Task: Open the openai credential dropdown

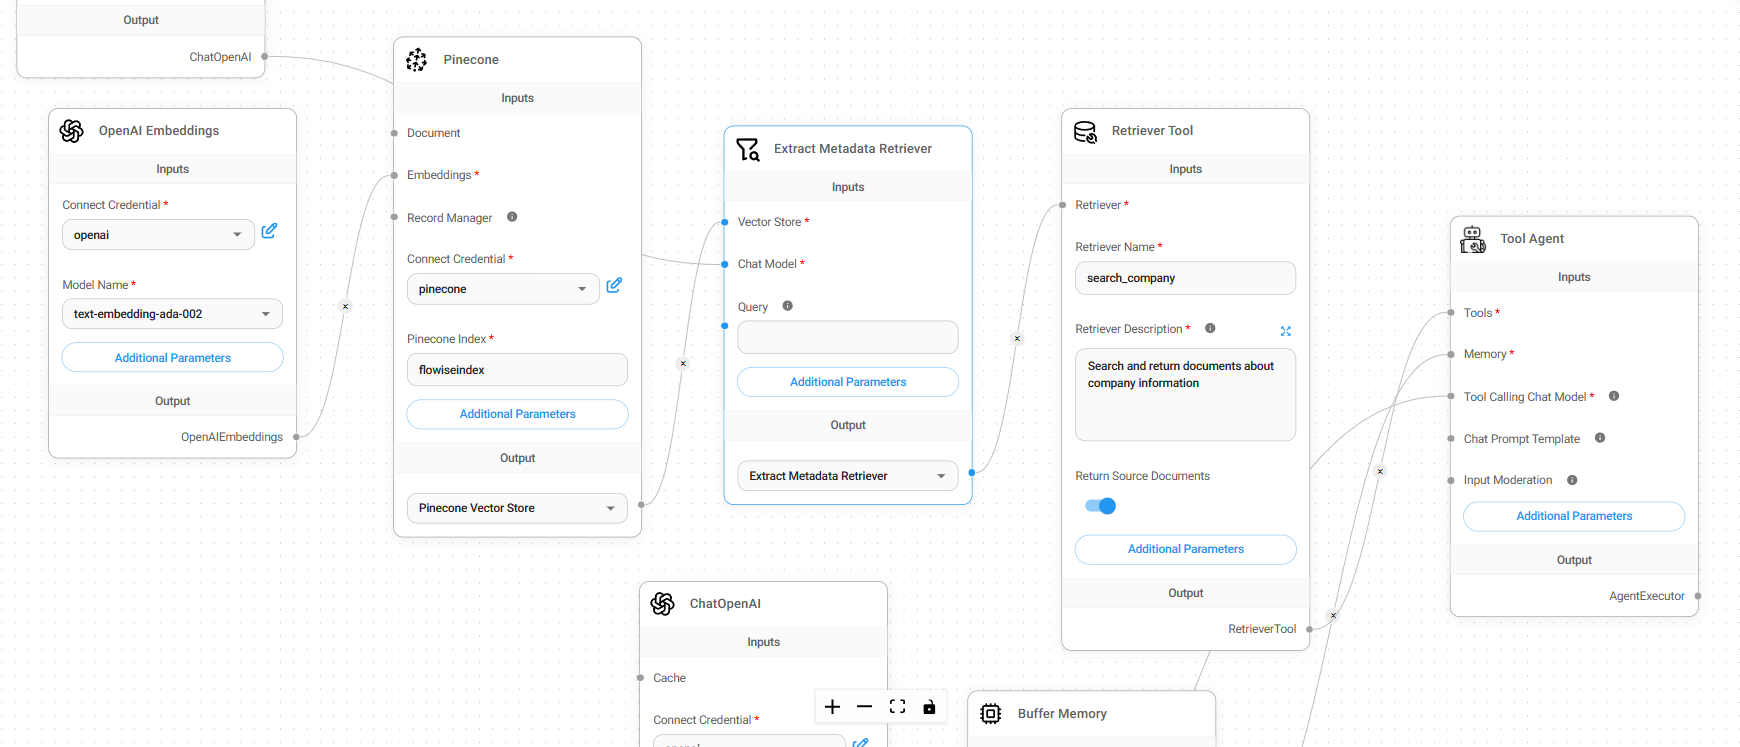Action: pos(158,235)
